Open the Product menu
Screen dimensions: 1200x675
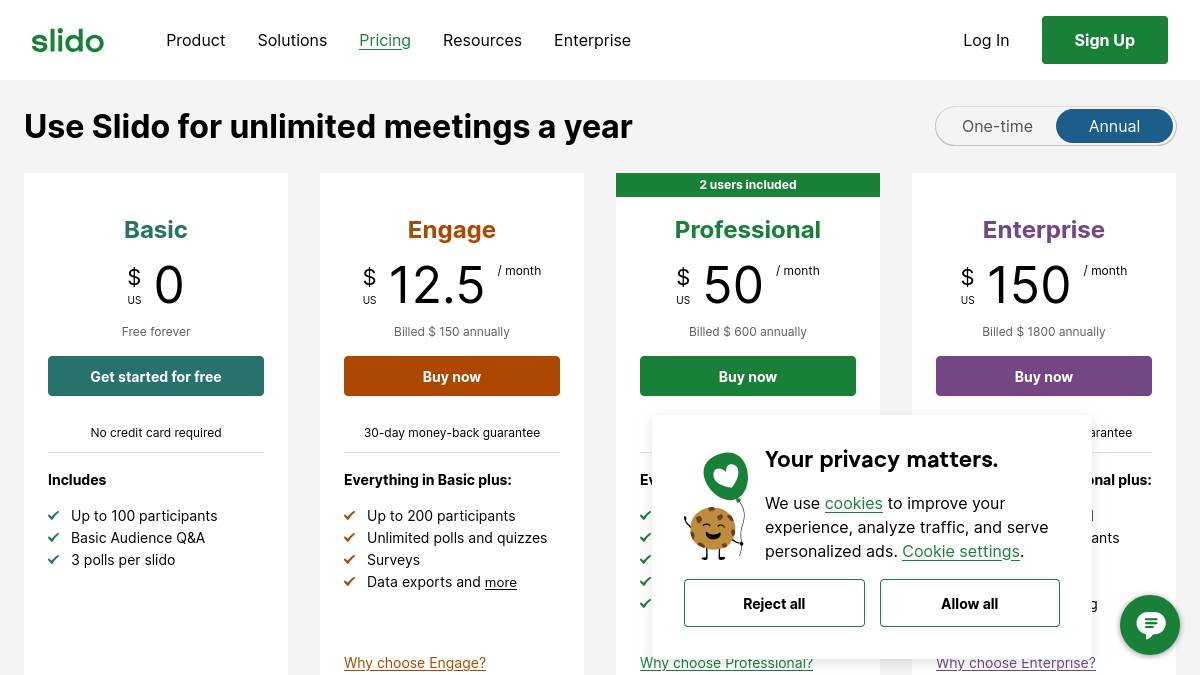195,40
